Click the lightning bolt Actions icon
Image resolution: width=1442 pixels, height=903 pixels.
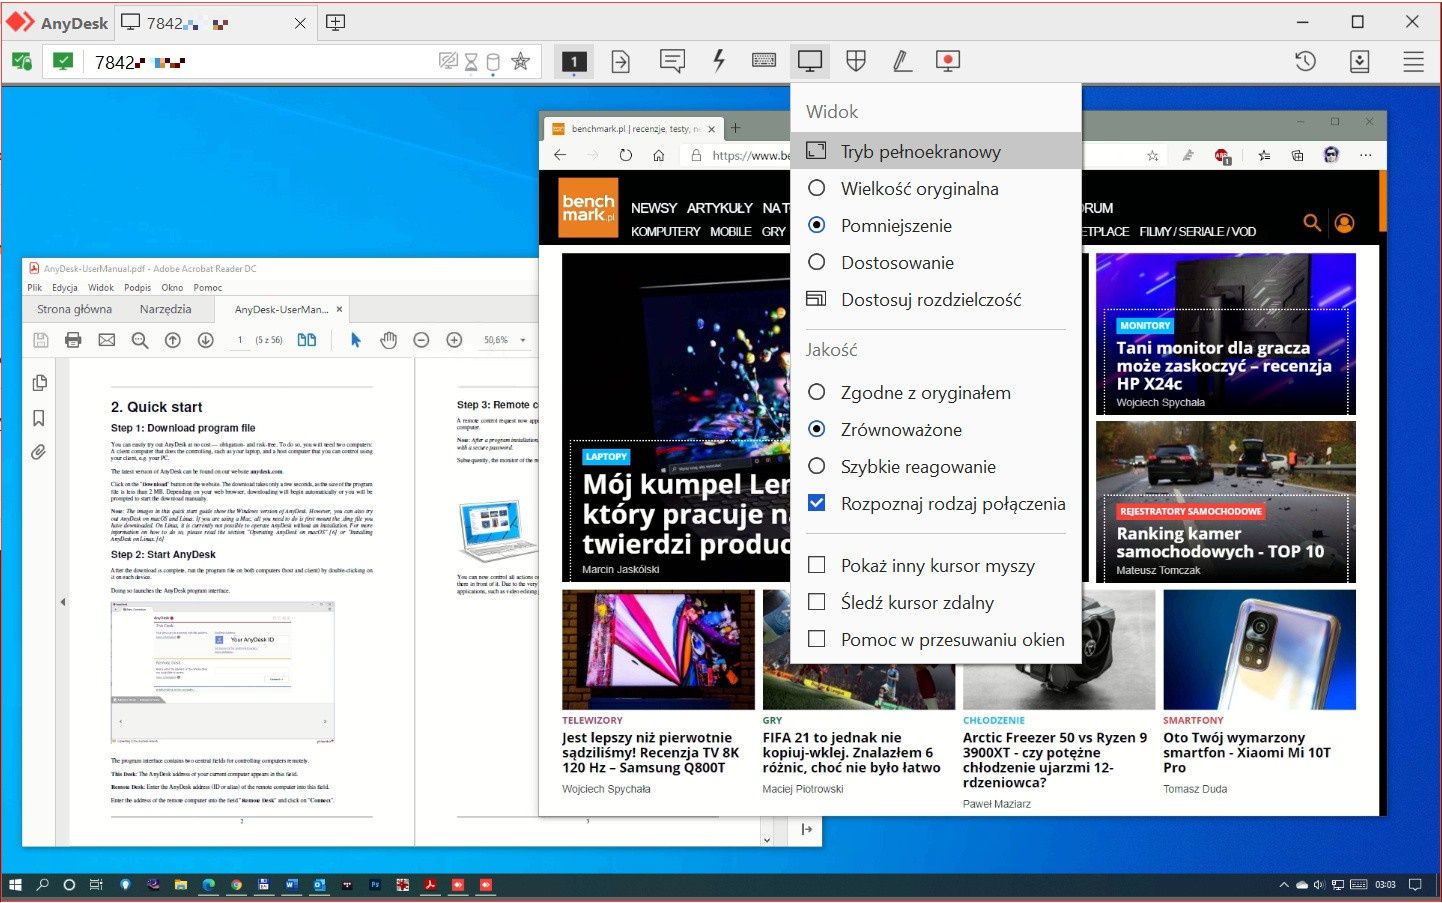click(x=718, y=61)
